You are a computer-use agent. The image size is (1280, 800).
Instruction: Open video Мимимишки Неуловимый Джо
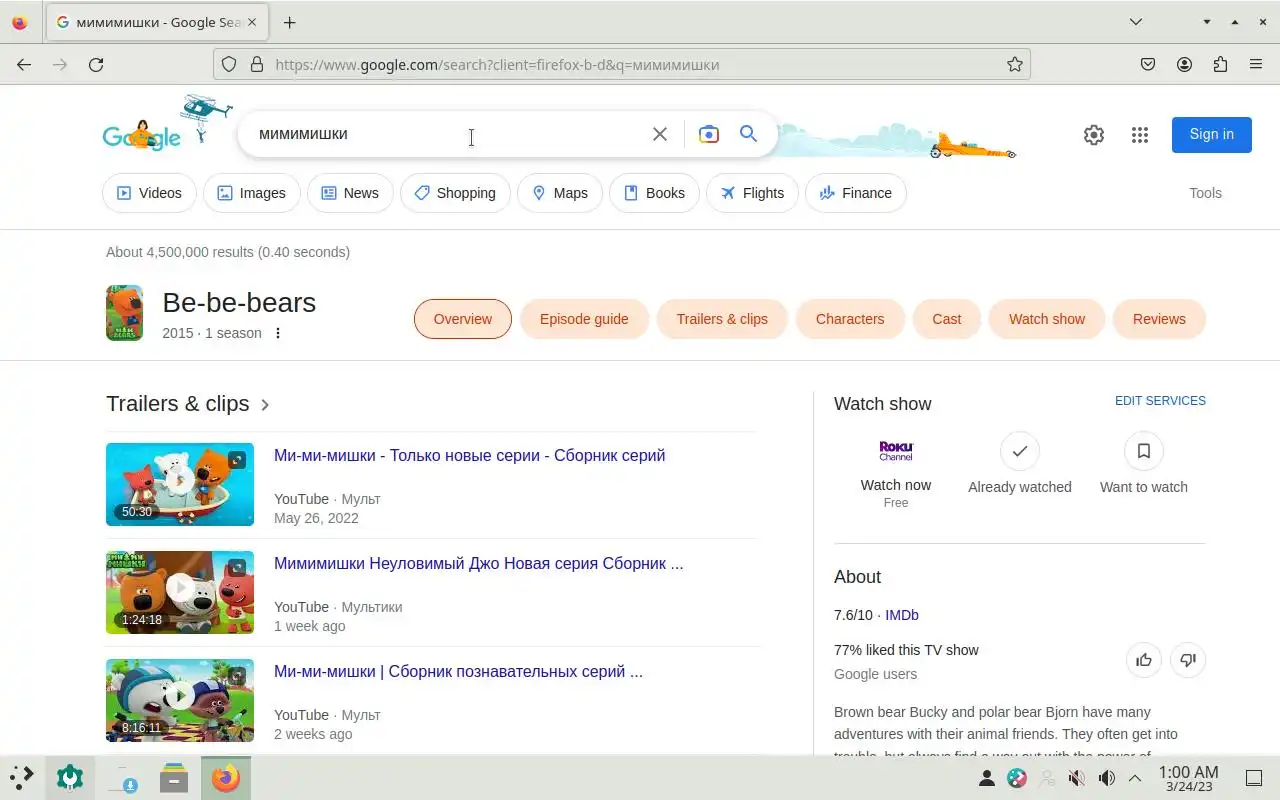click(x=479, y=564)
